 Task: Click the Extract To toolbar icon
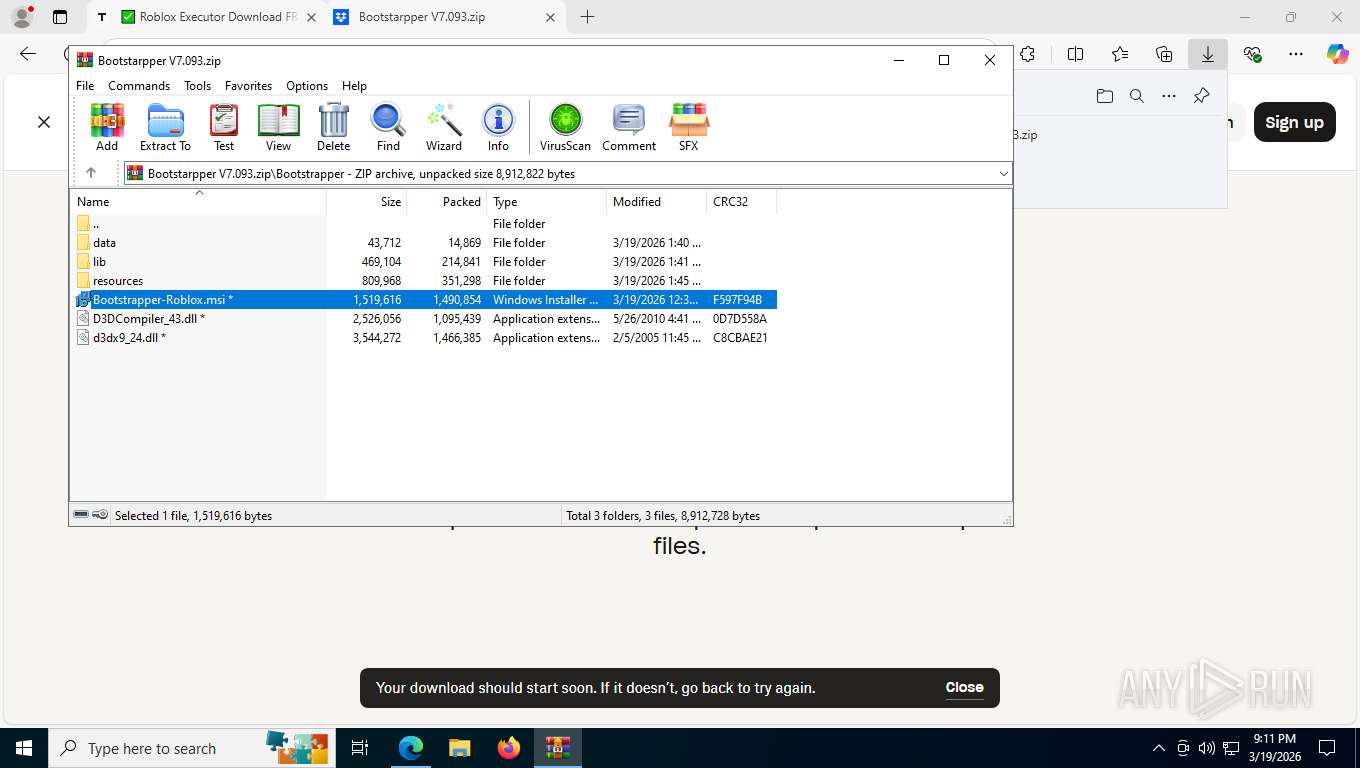[x=165, y=127]
